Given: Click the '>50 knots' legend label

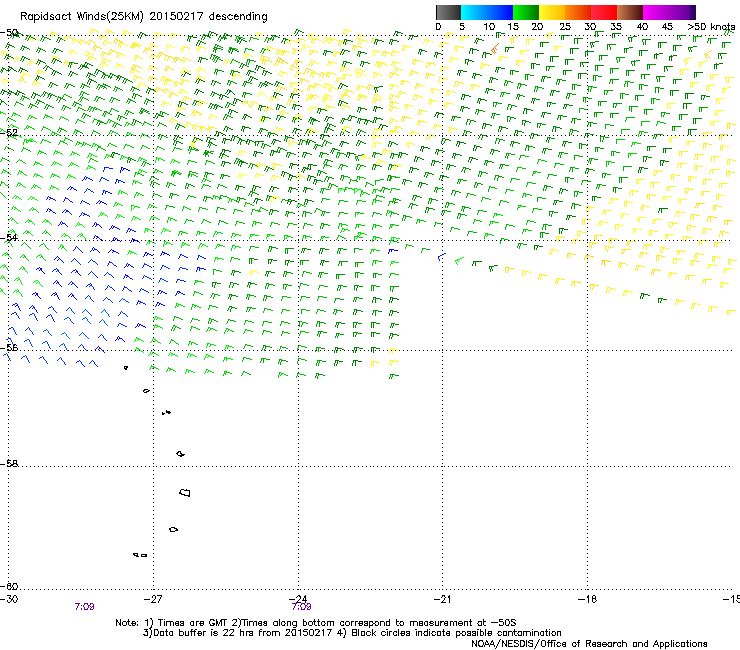Looking at the screenshot, I should (711, 27).
